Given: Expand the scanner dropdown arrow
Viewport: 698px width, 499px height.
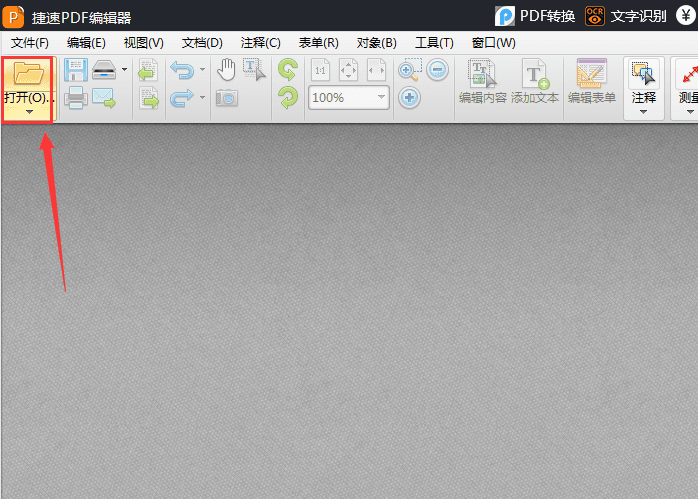Looking at the screenshot, I should (x=125, y=69).
